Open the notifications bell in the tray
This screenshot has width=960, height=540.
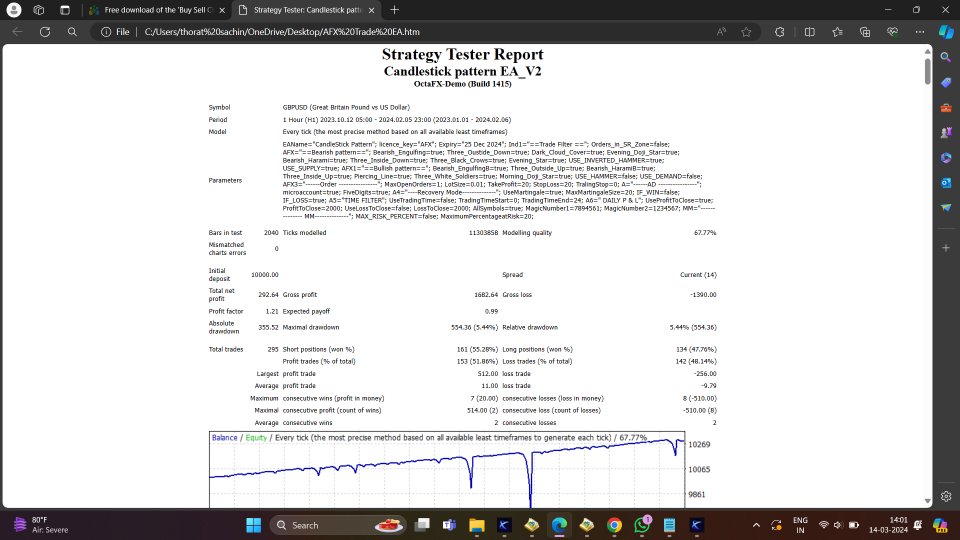(x=918, y=525)
